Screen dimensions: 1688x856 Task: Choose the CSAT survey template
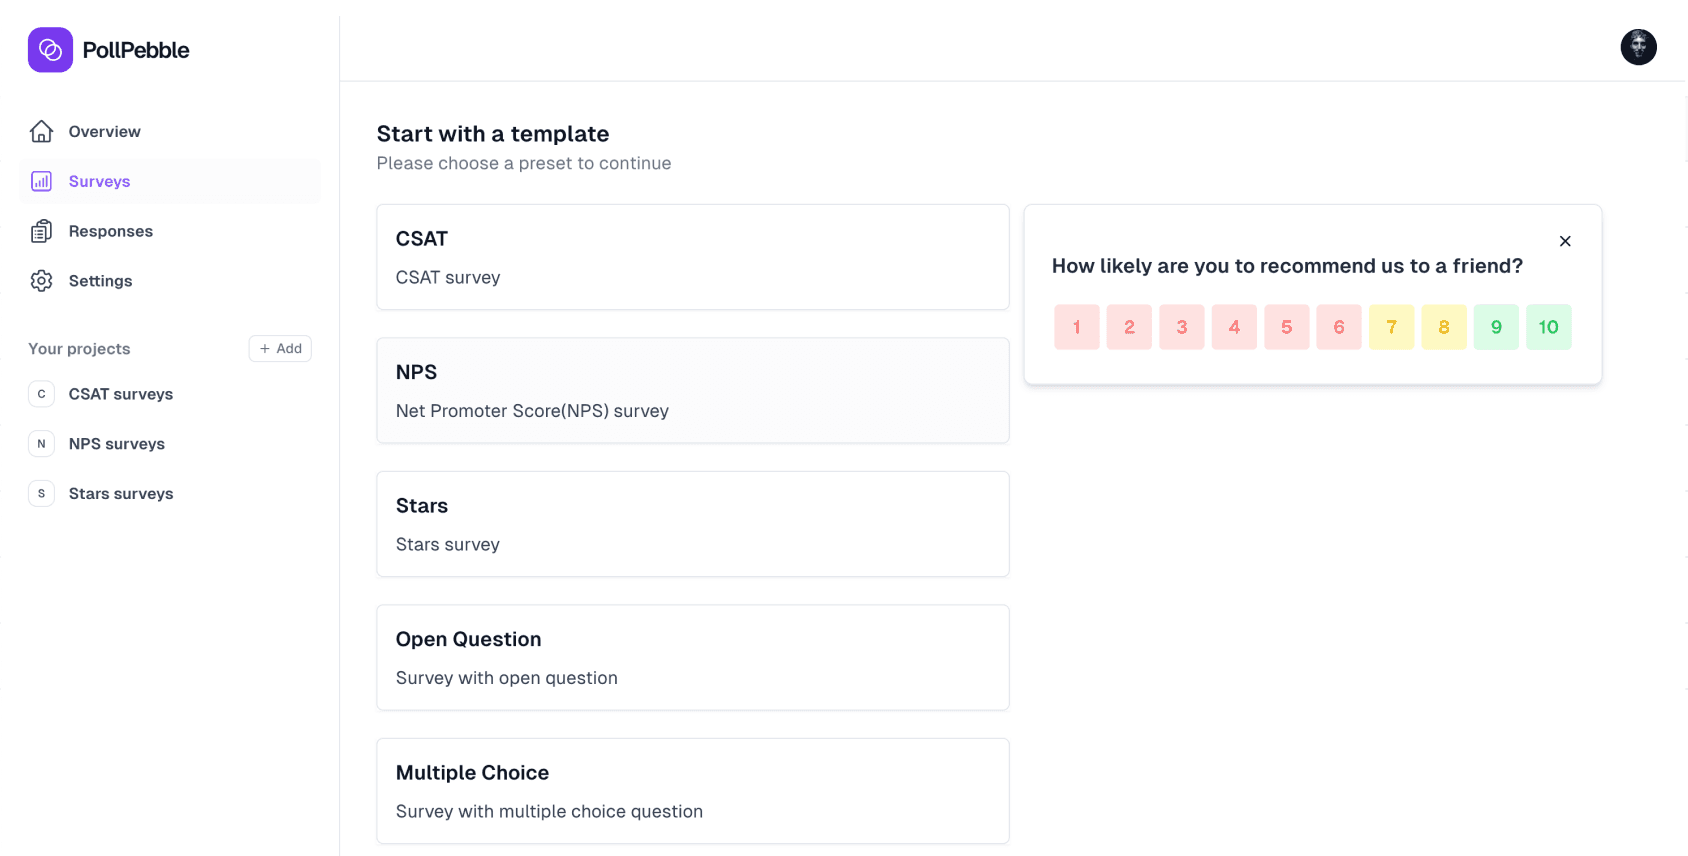(x=692, y=257)
